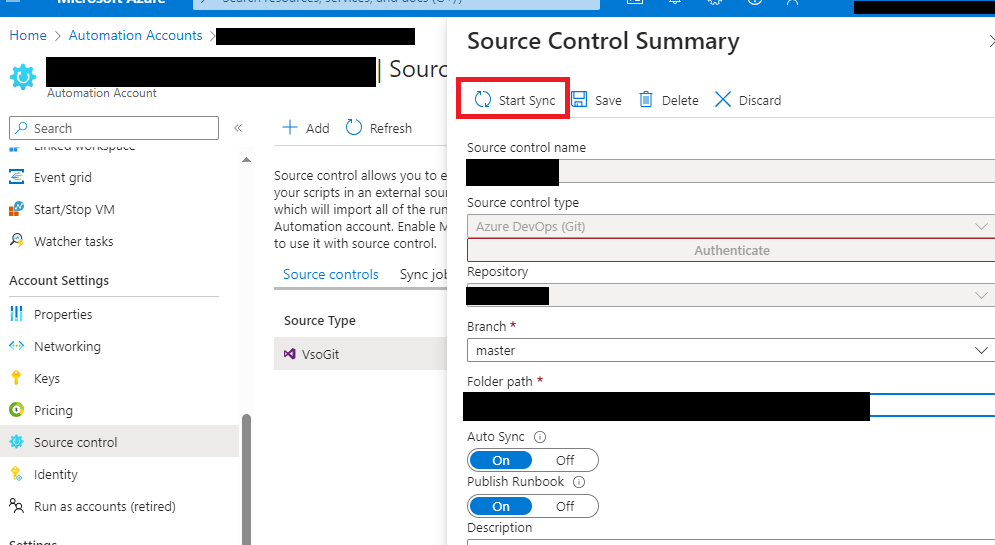Click the Identity key icon

click(16, 474)
